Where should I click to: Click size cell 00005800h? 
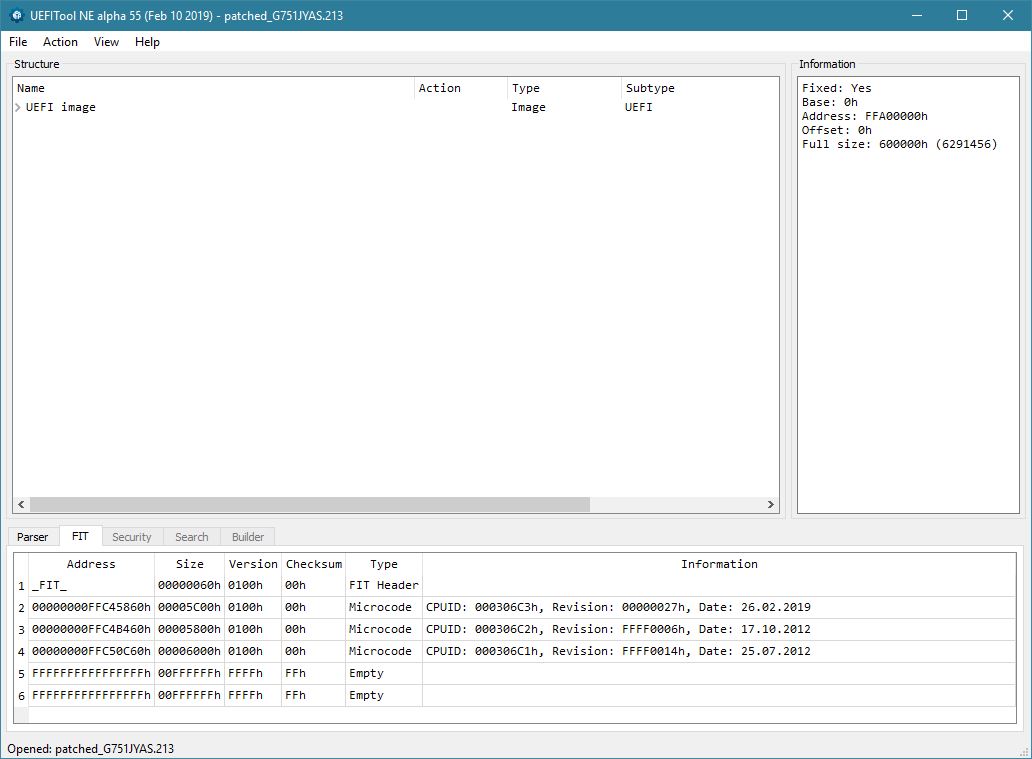[190, 629]
